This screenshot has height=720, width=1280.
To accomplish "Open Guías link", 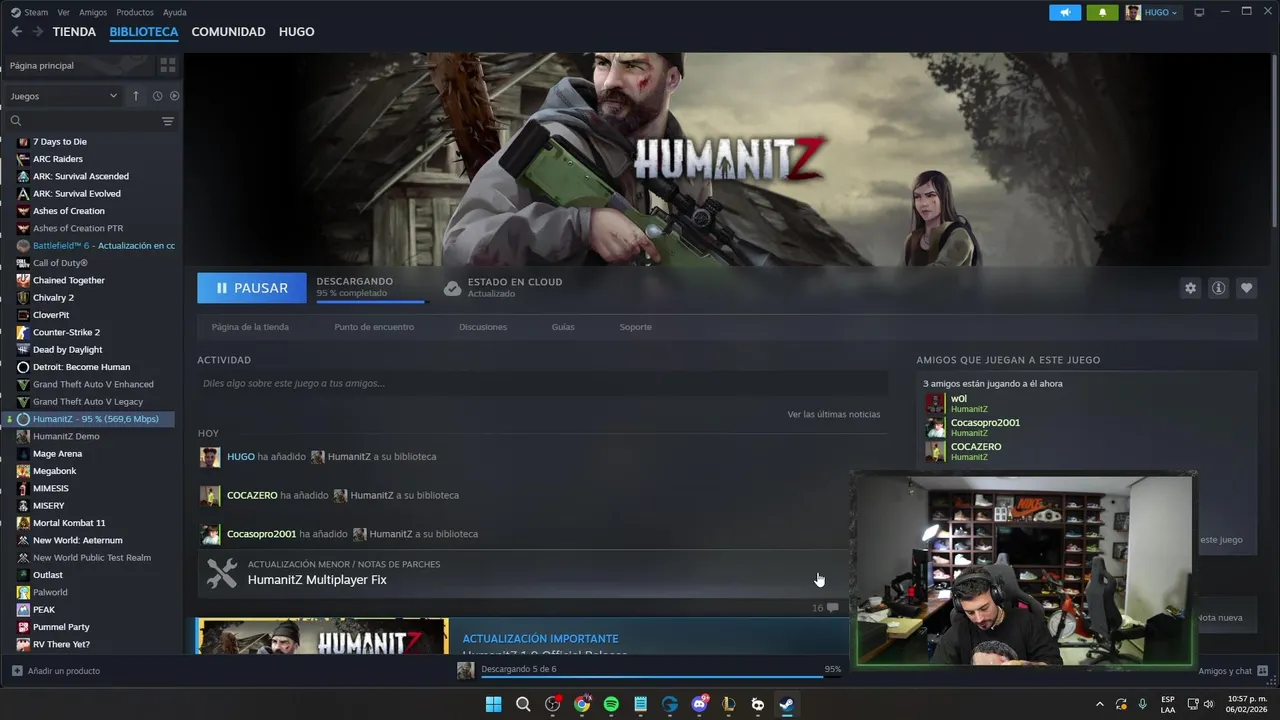I will click(x=563, y=327).
